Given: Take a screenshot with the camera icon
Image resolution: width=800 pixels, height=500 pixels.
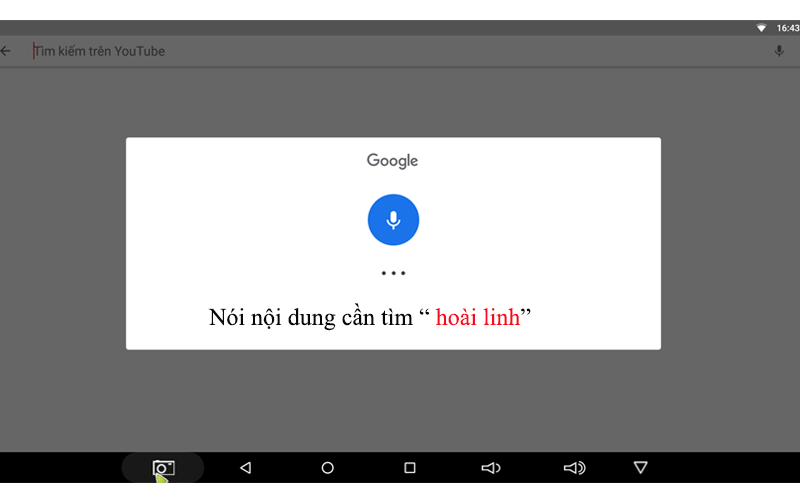Looking at the screenshot, I should pos(163,467).
